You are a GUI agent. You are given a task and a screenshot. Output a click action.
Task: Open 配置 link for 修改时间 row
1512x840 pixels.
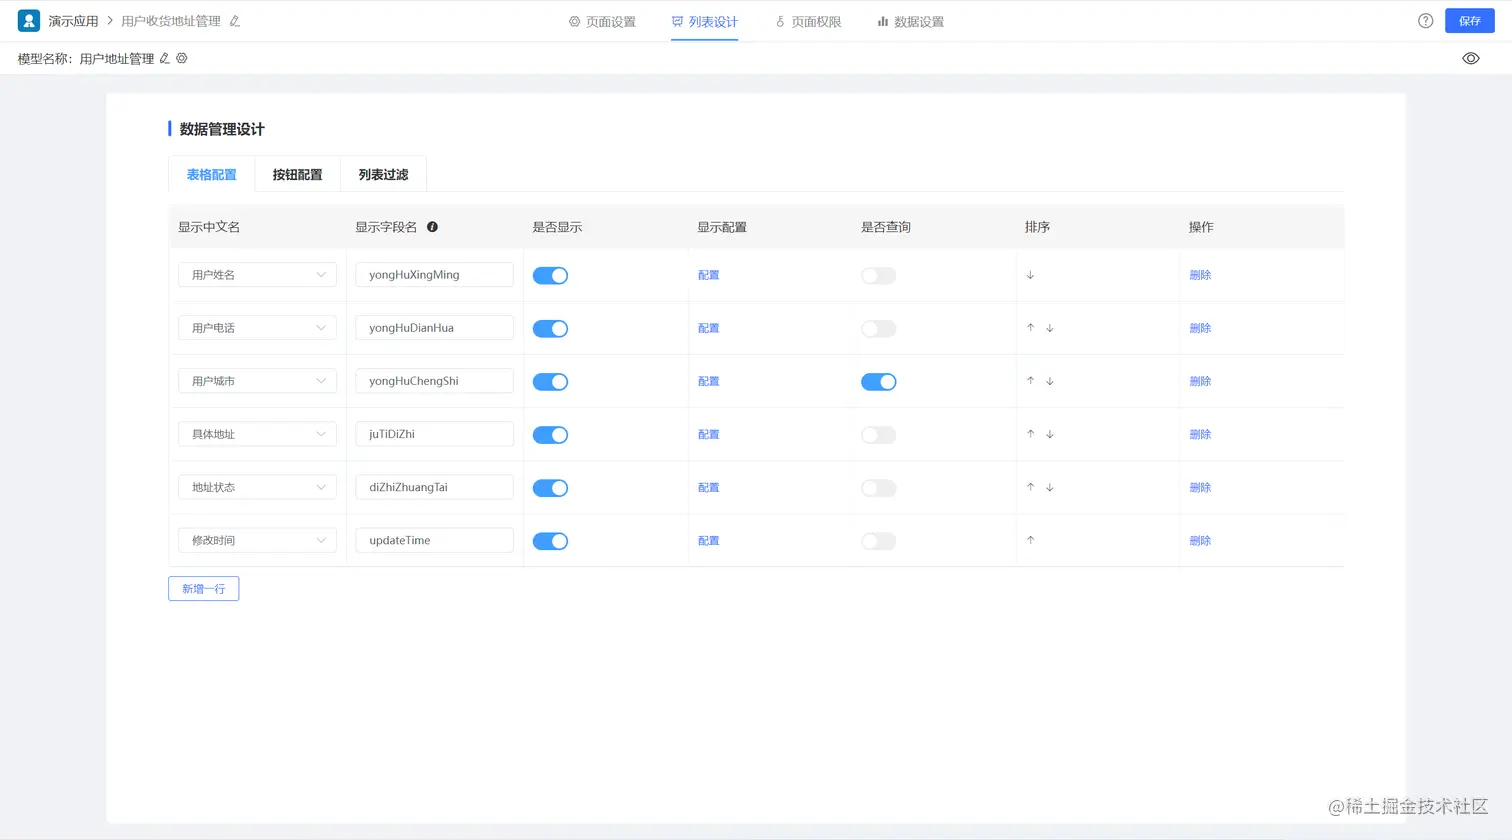point(709,540)
